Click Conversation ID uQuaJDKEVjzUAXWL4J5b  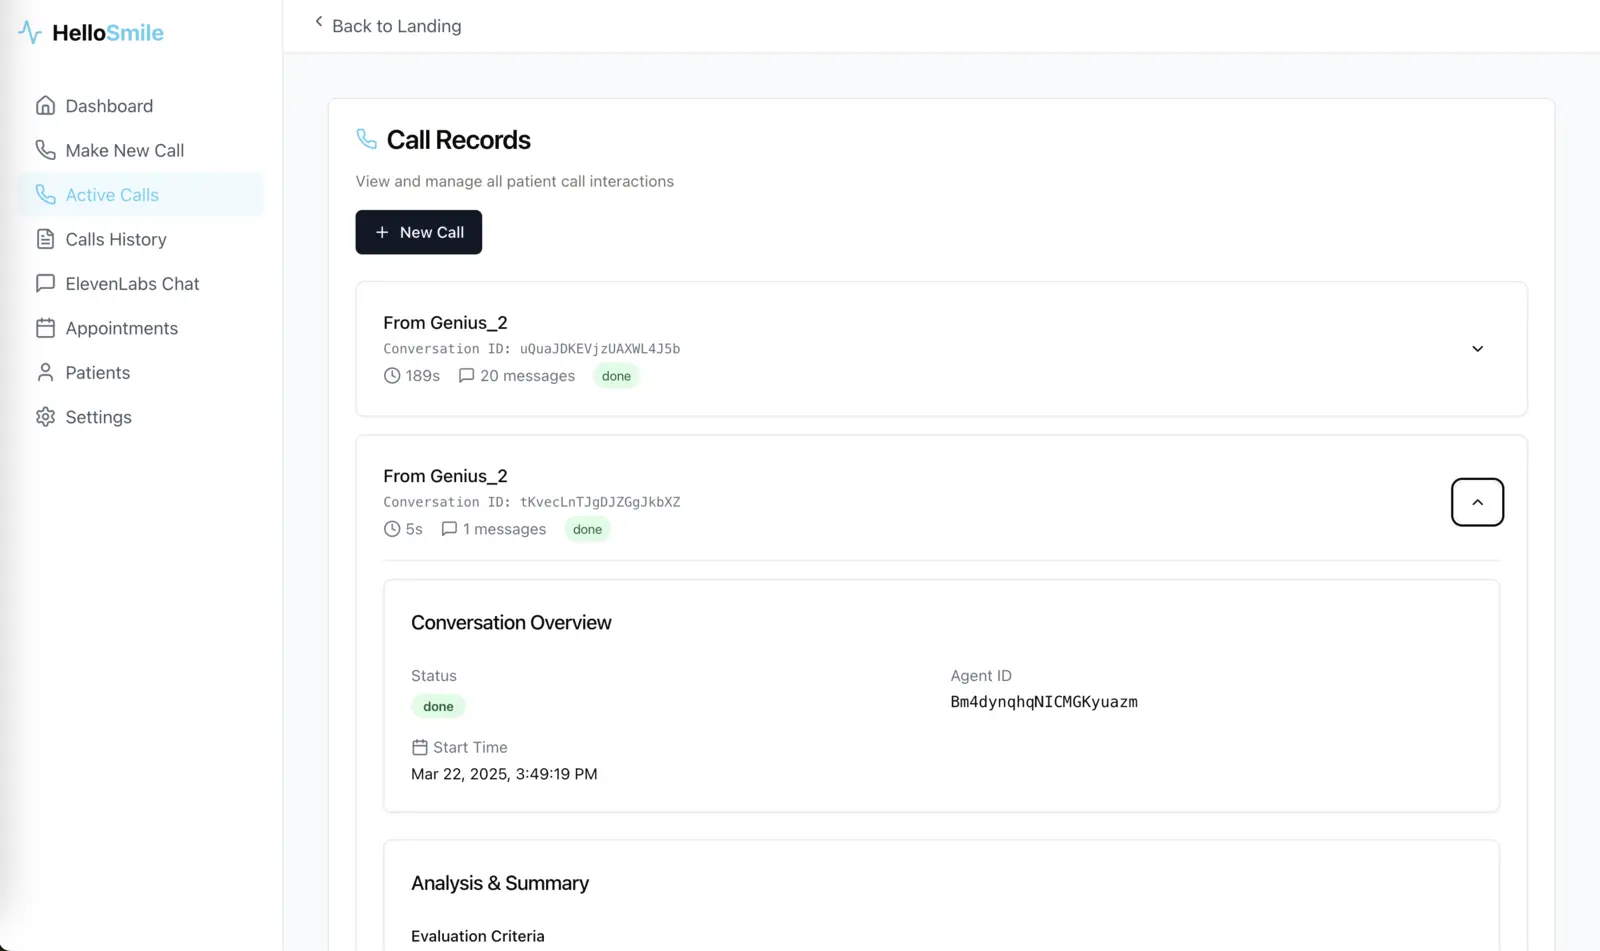(x=531, y=349)
